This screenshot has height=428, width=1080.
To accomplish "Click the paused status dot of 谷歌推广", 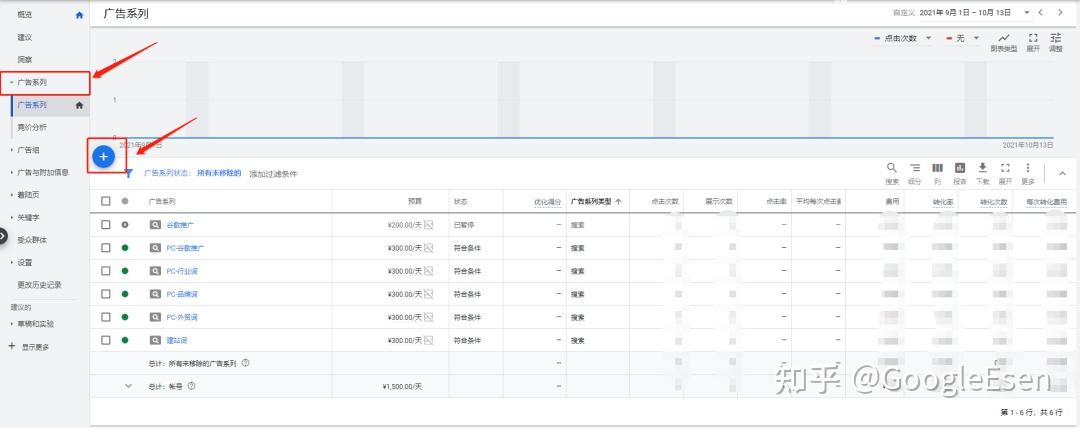I will pyautogui.click(x=125, y=225).
